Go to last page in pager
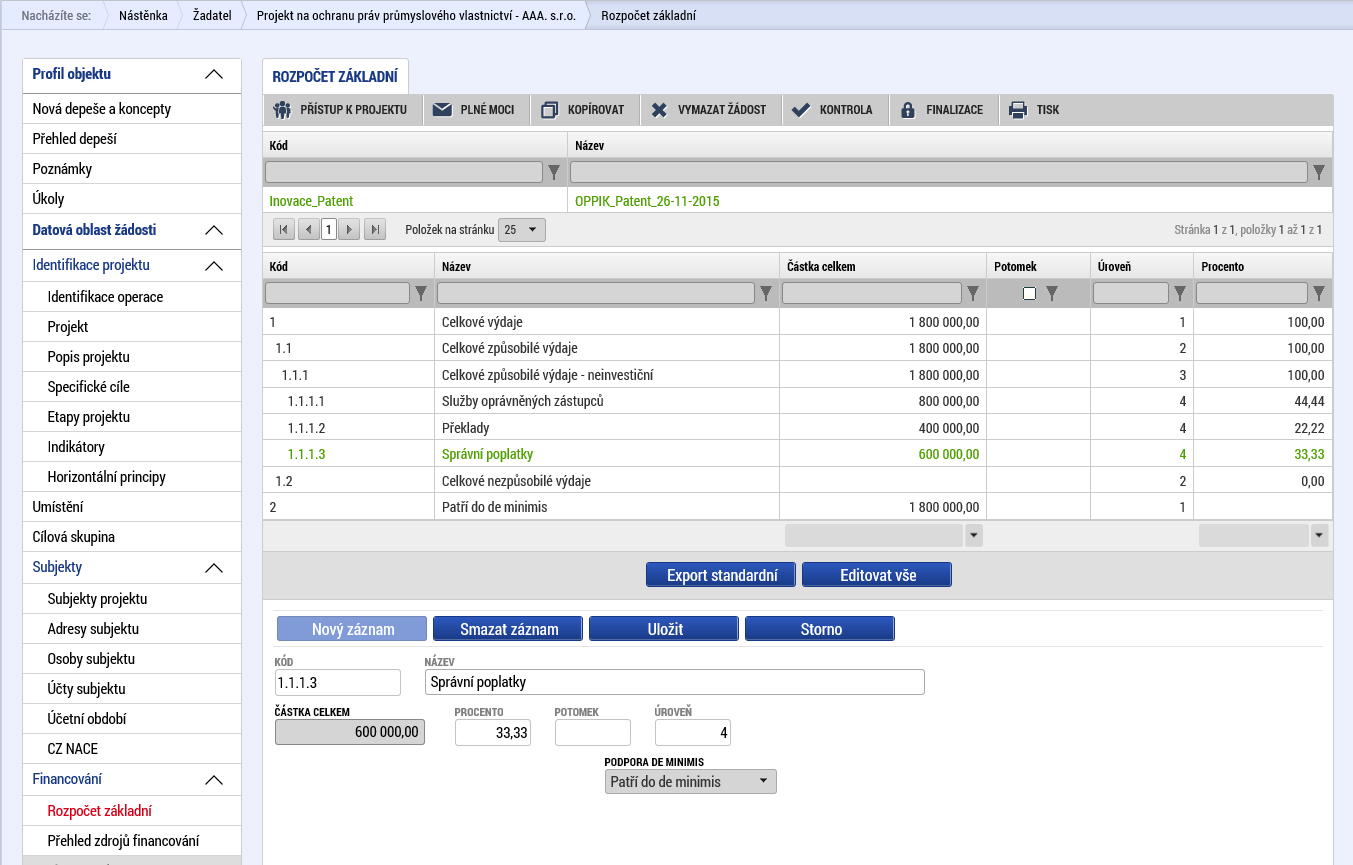This screenshot has height=865, width=1353. click(x=375, y=230)
